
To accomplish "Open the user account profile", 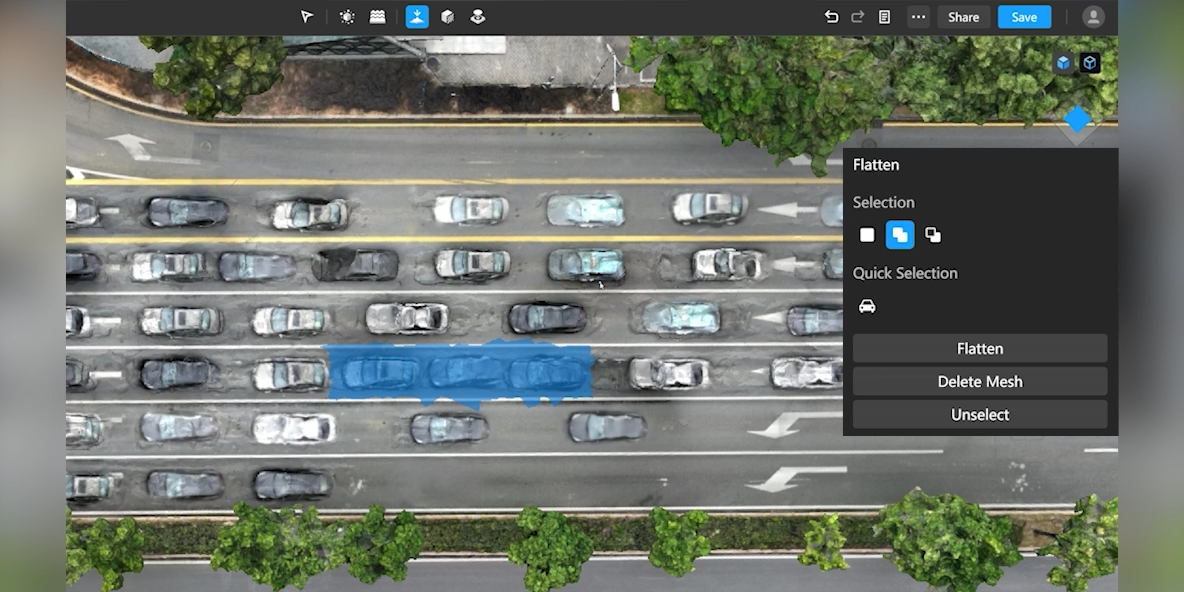I will coord(1093,17).
